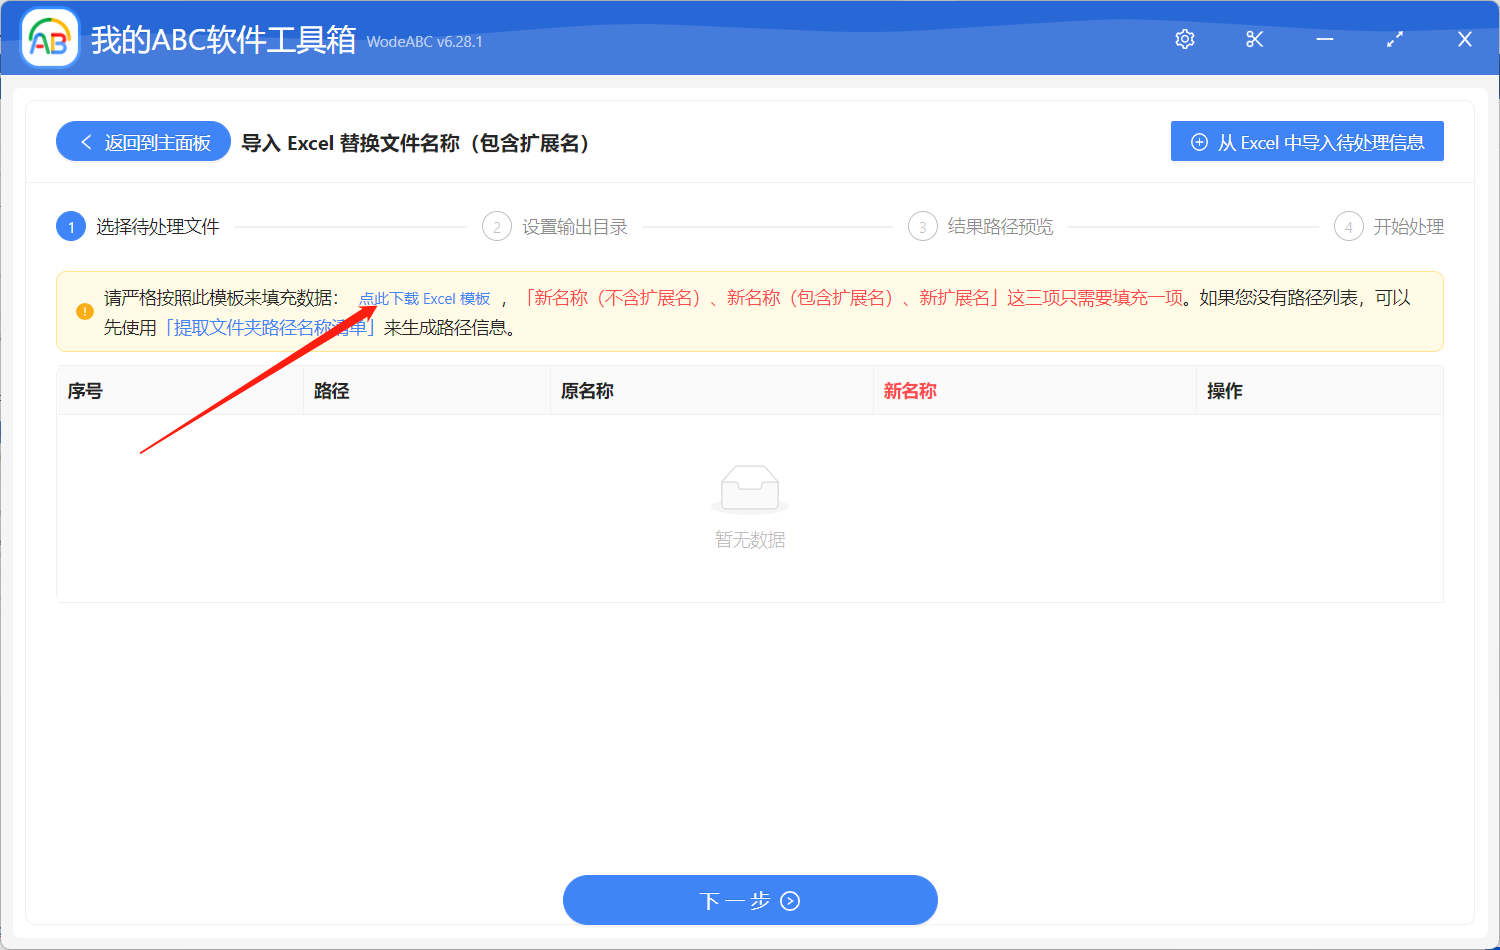This screenshot has width=1500, height=950.
Task: Click 从 Excel 中导入待处理信息 button
Action: click(x=1307, y=141)
